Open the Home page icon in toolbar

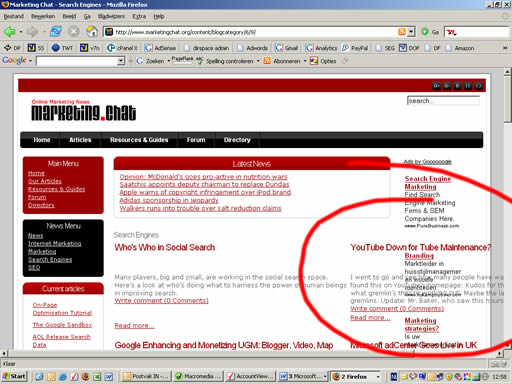pos(92,32)
